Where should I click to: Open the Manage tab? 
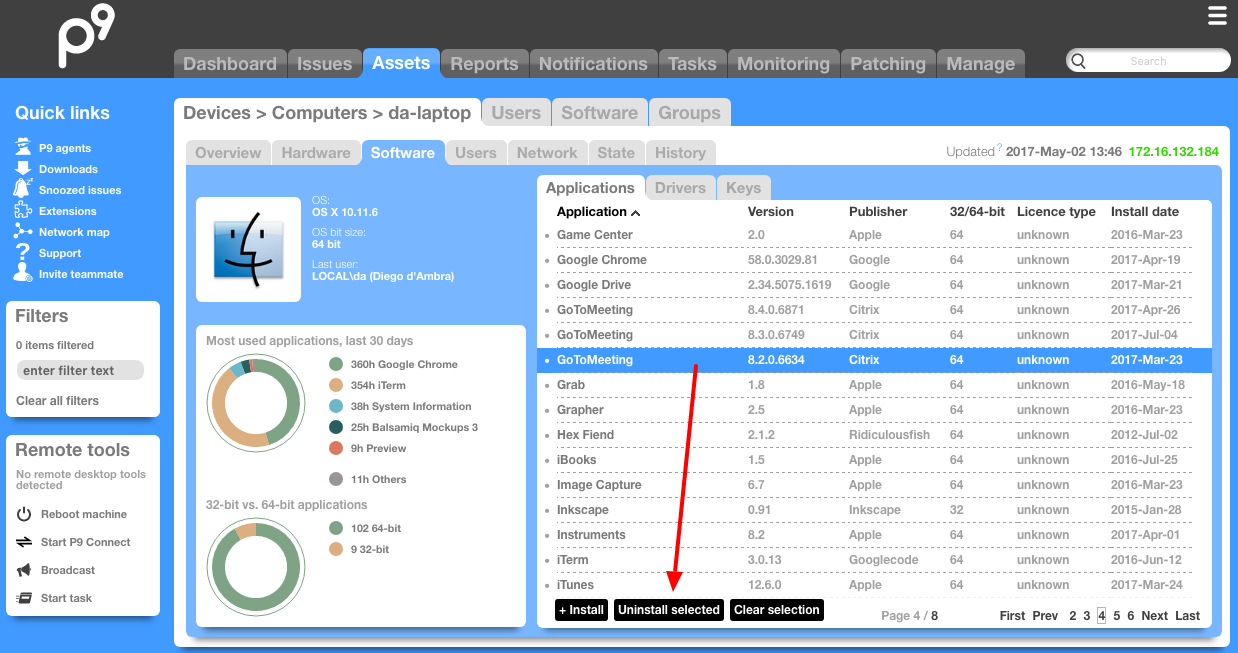(x=981, y=64)
